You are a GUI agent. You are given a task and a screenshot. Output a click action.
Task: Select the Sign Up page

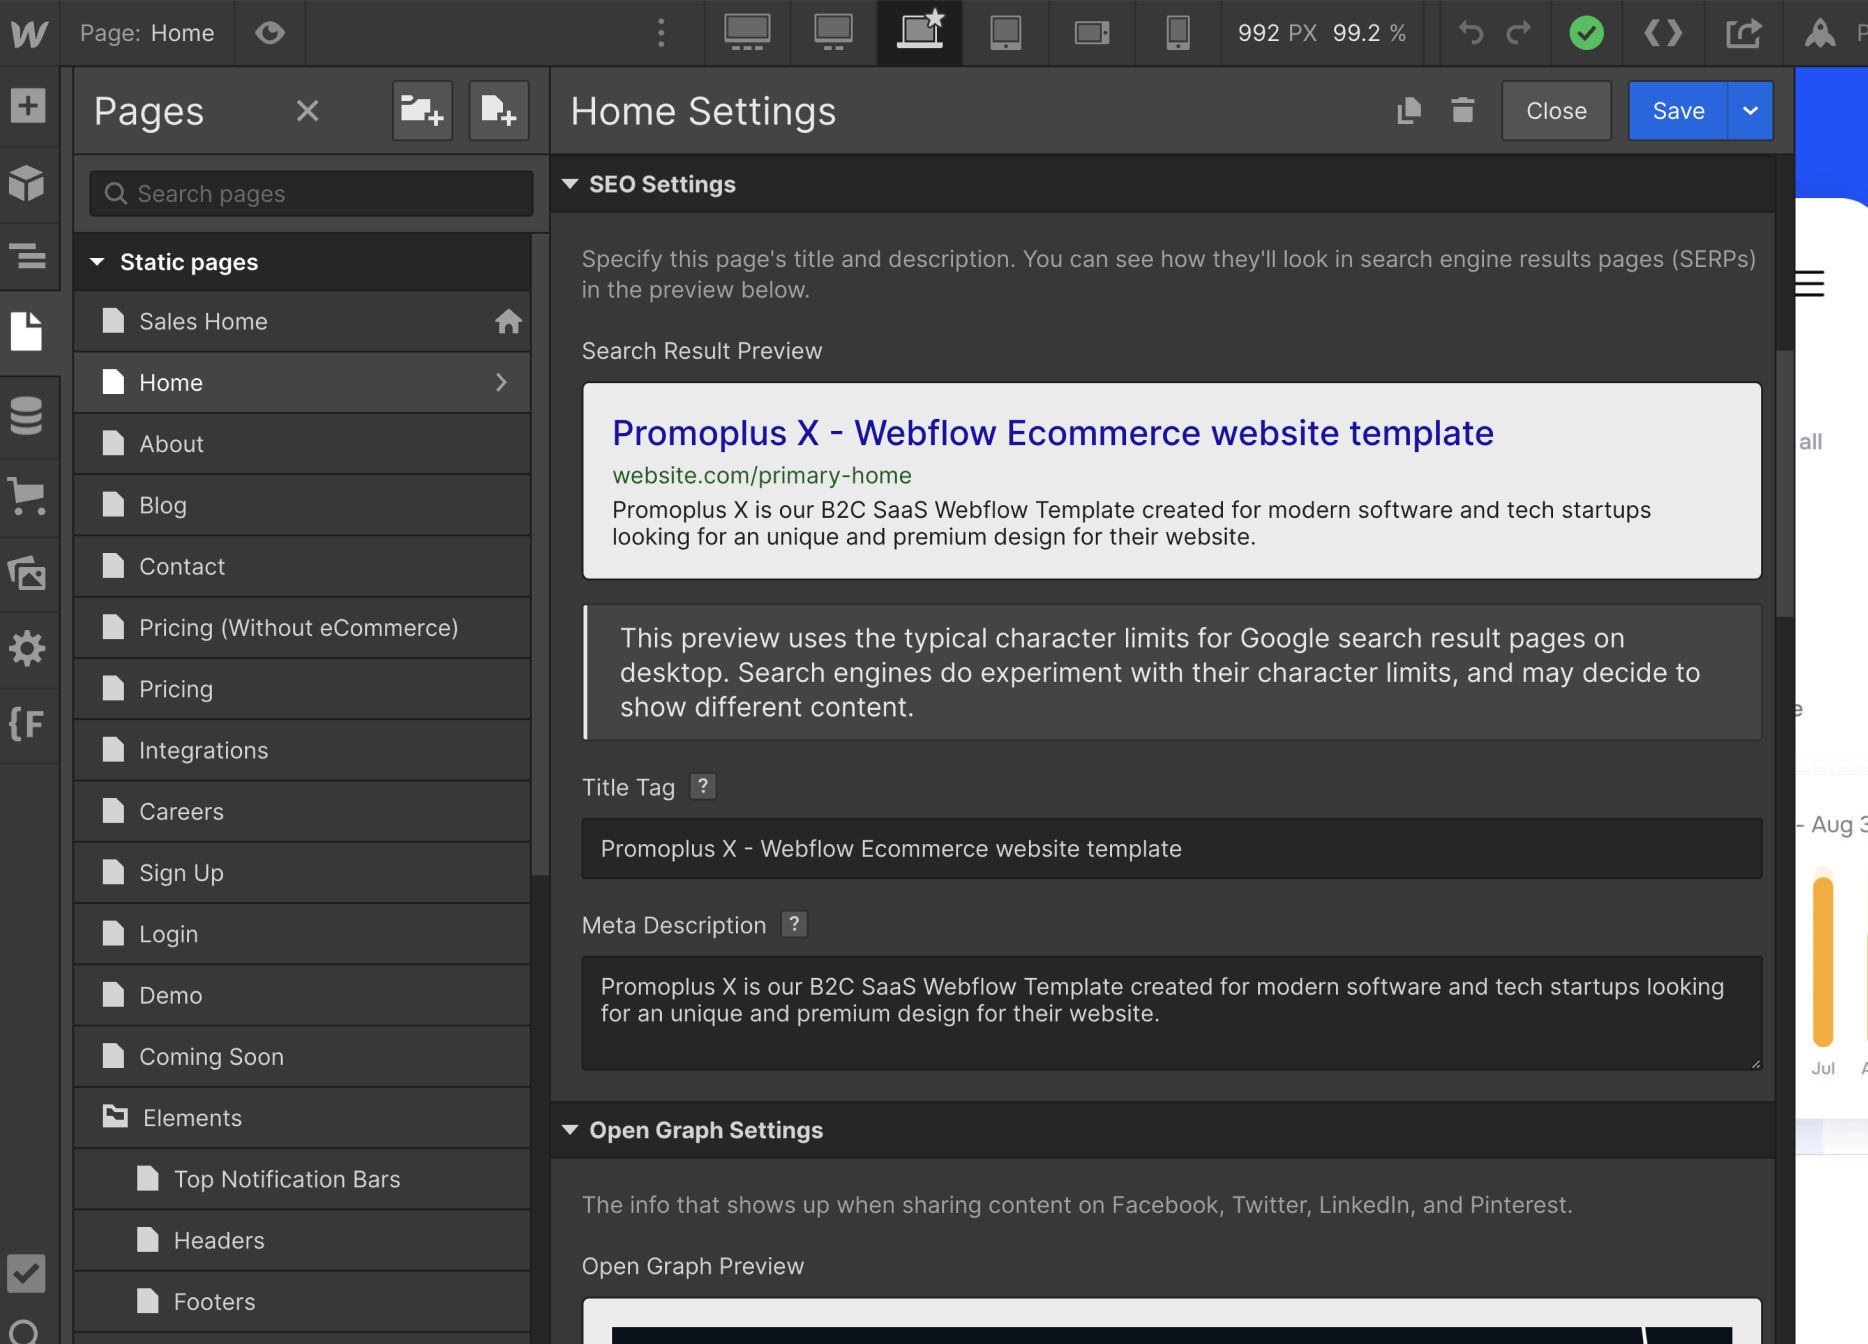pos(302,873)
